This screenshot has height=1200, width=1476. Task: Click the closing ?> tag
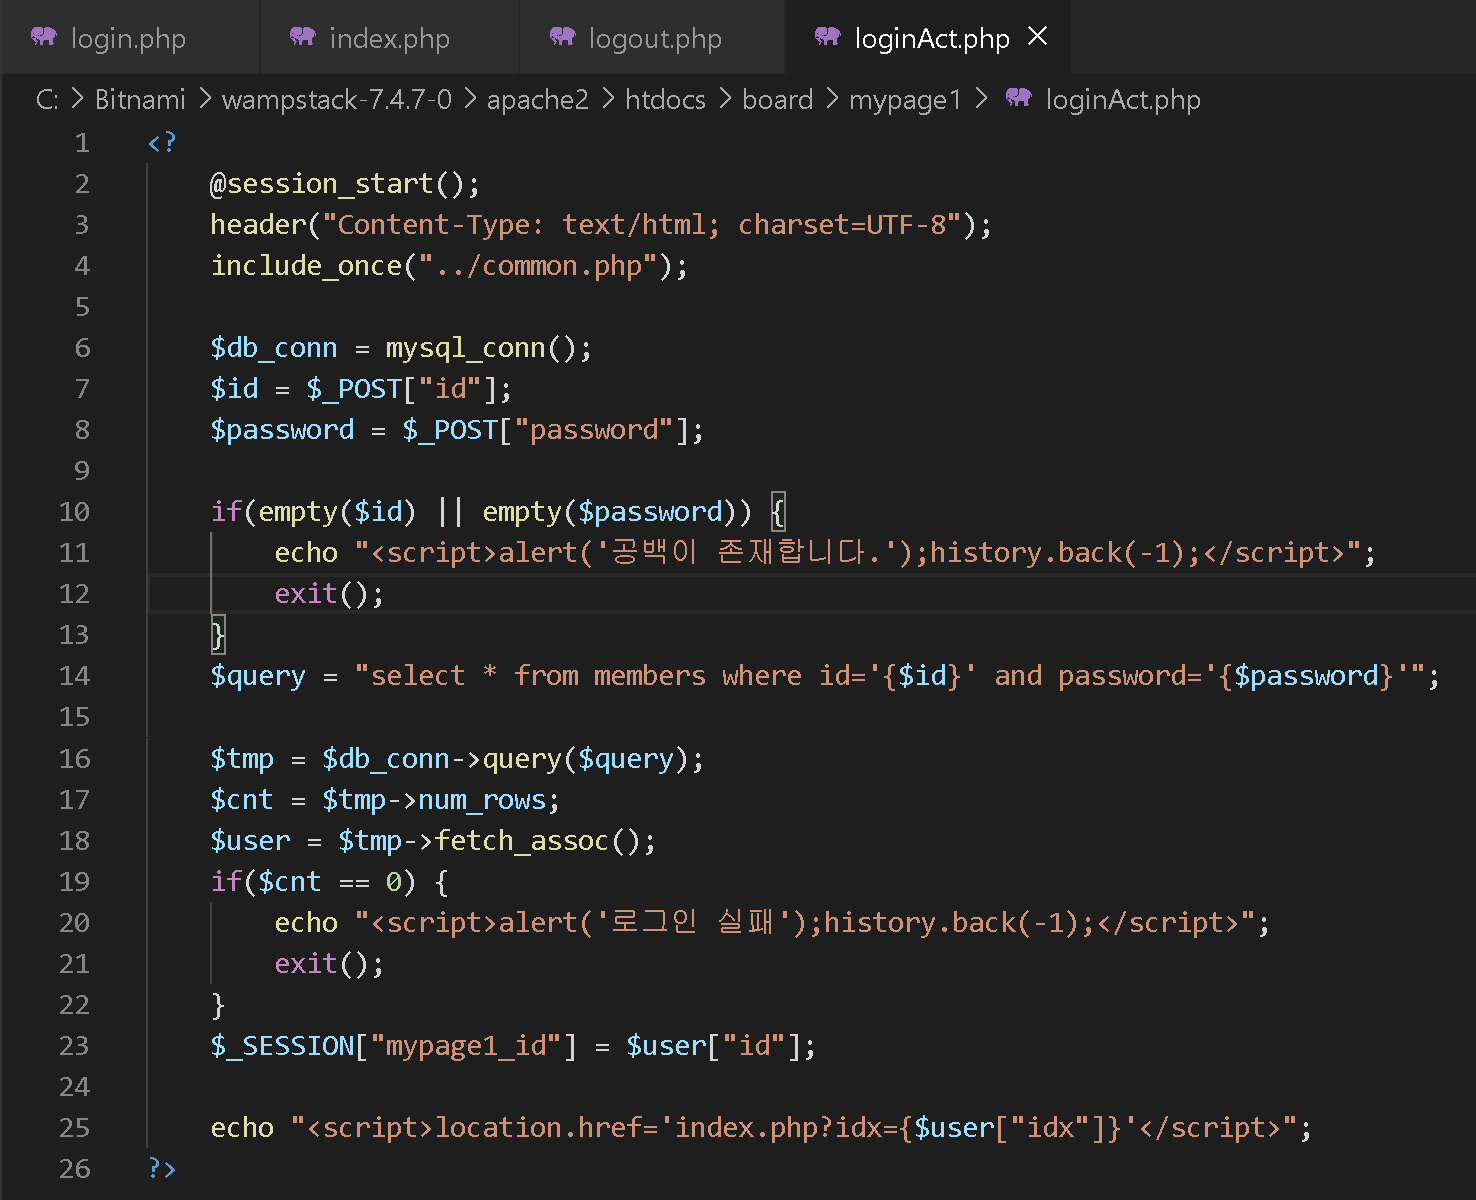coord(162,1169)
